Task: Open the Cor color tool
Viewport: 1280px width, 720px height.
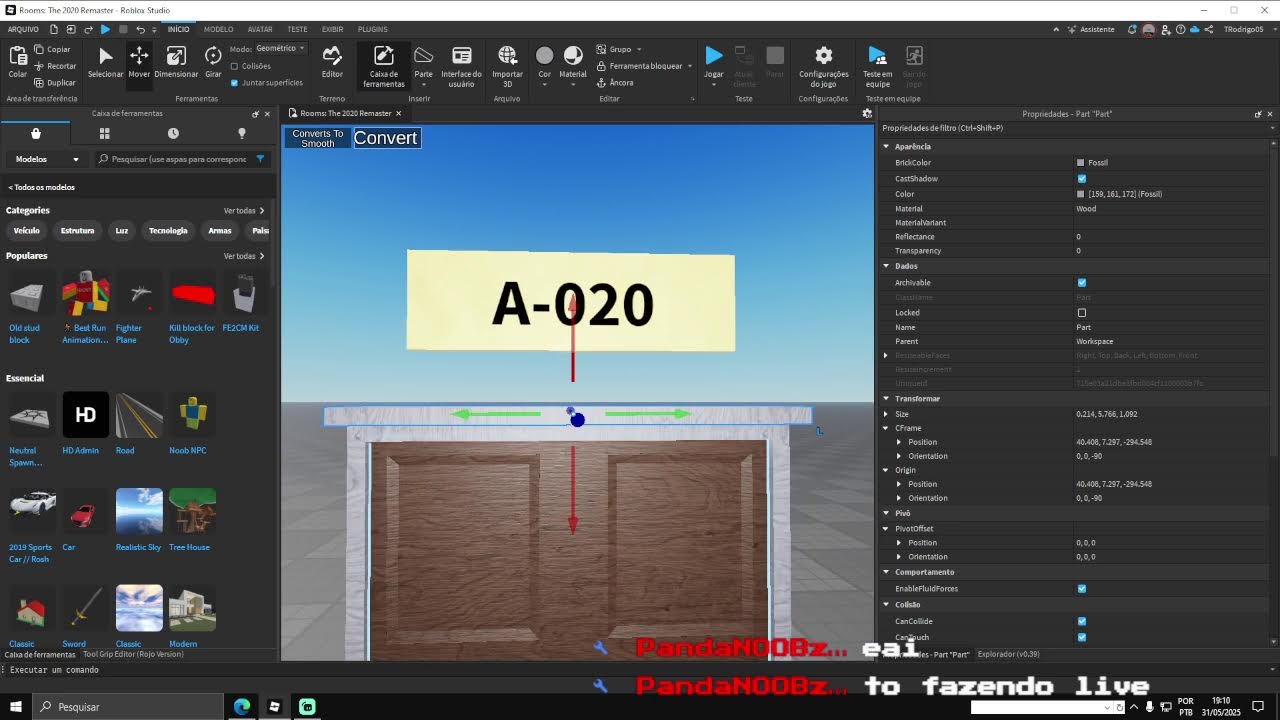Action: (544, 62)
